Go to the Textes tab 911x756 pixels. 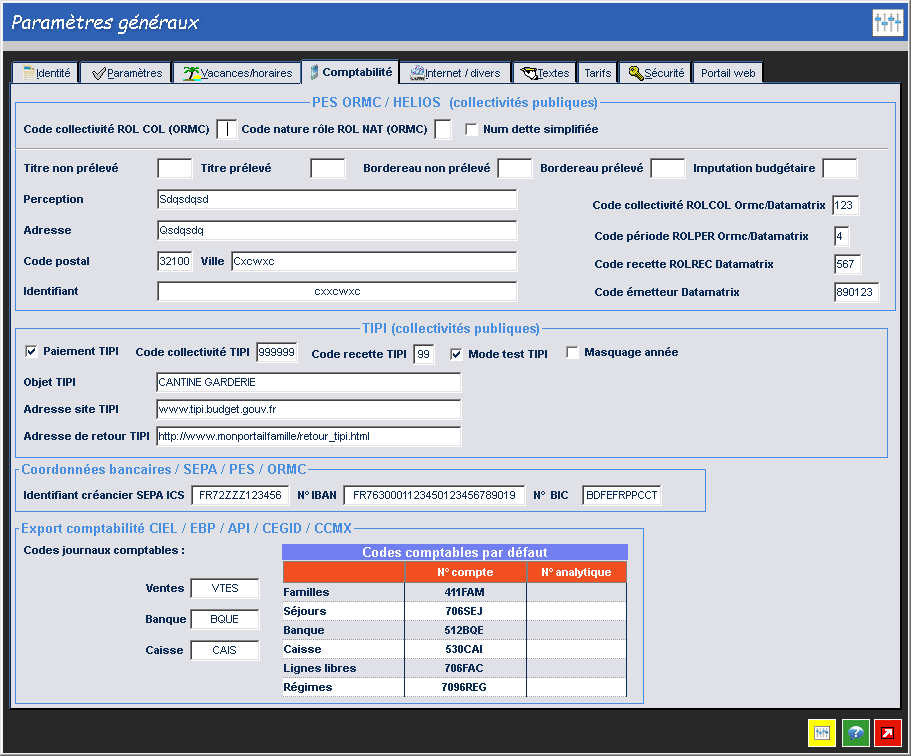545,73
